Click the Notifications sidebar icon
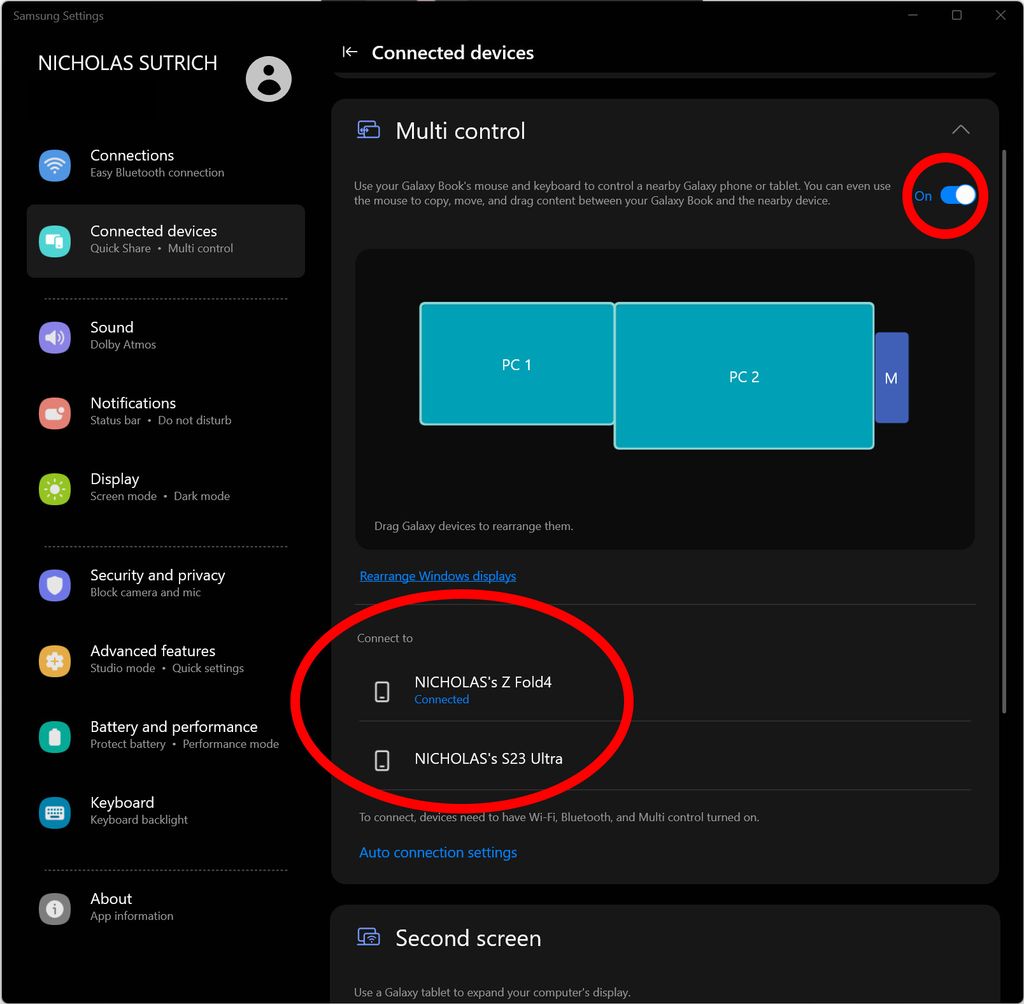The image size is (1024, 1004). coord(54,413)
